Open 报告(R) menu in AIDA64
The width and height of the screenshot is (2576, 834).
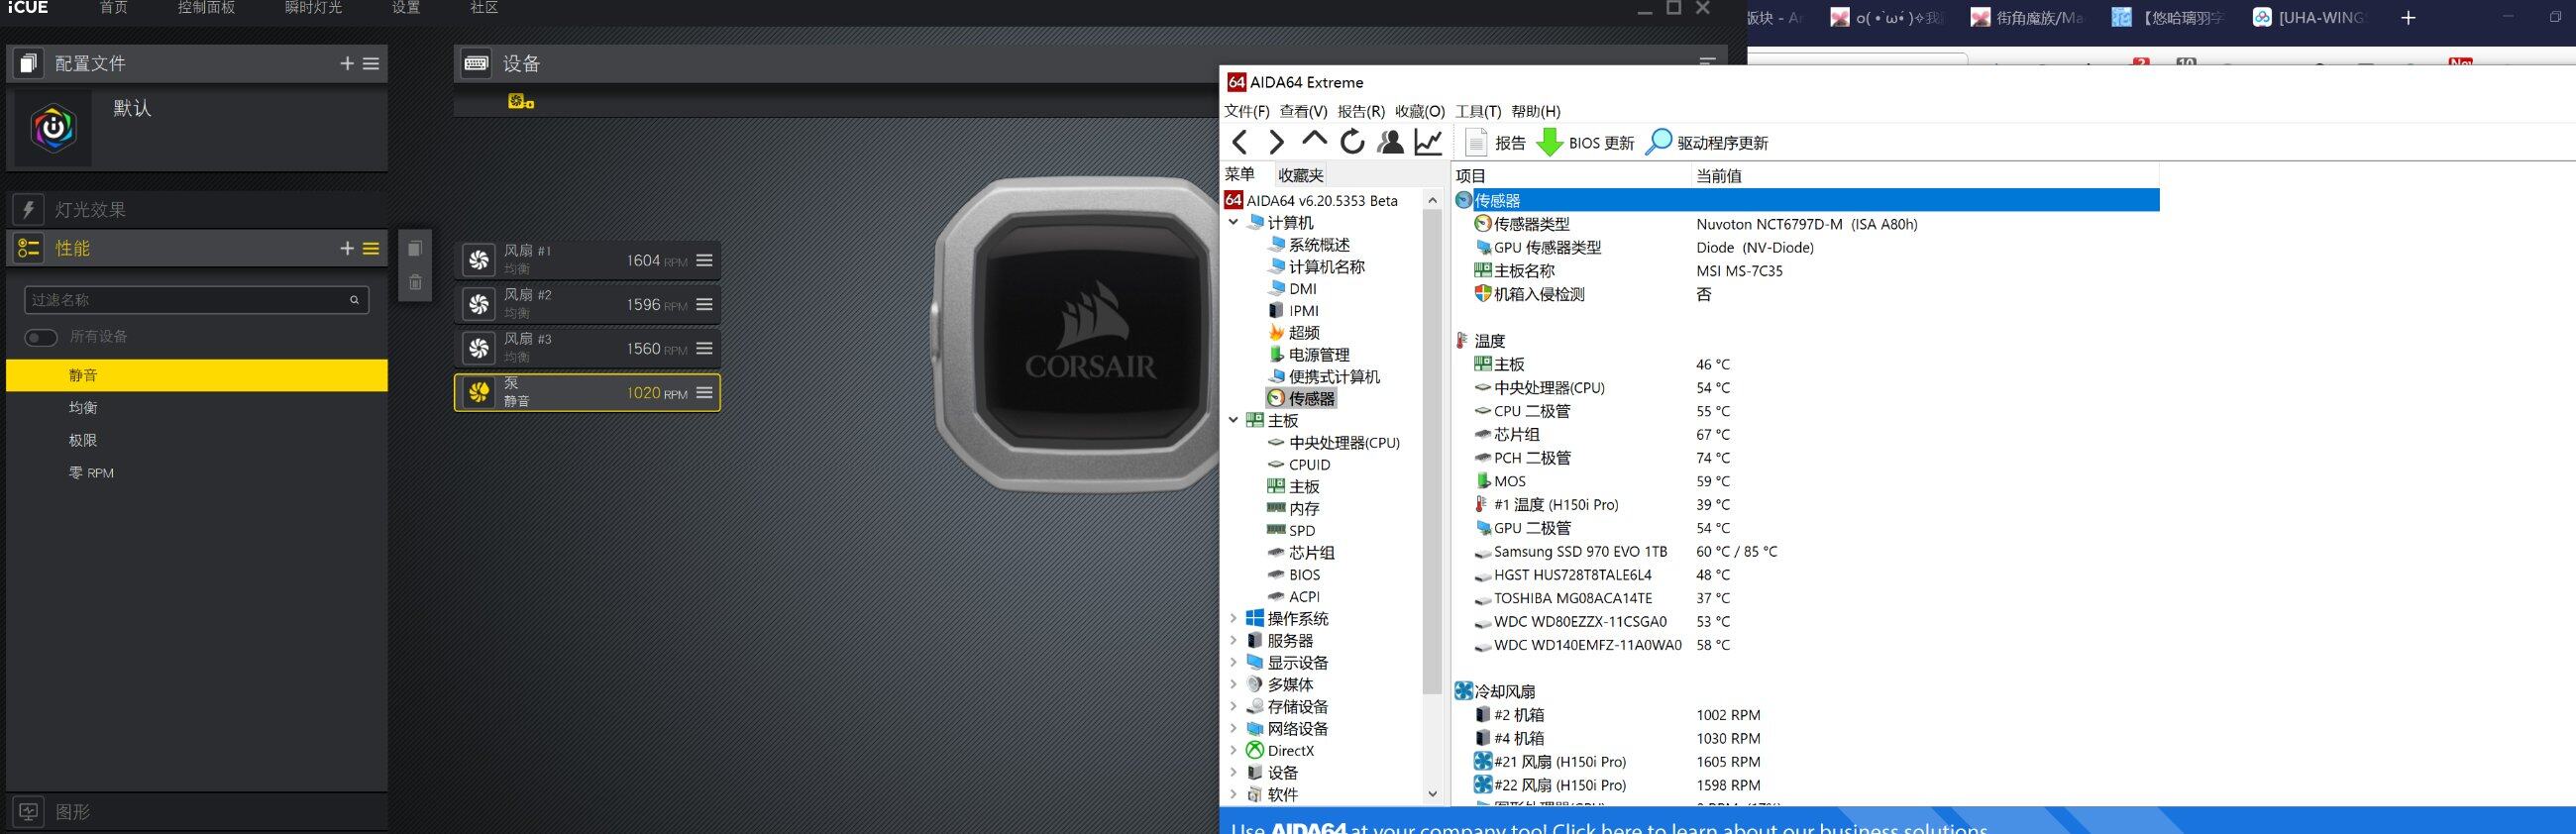pyautogui.click(x=1361, y=111)
